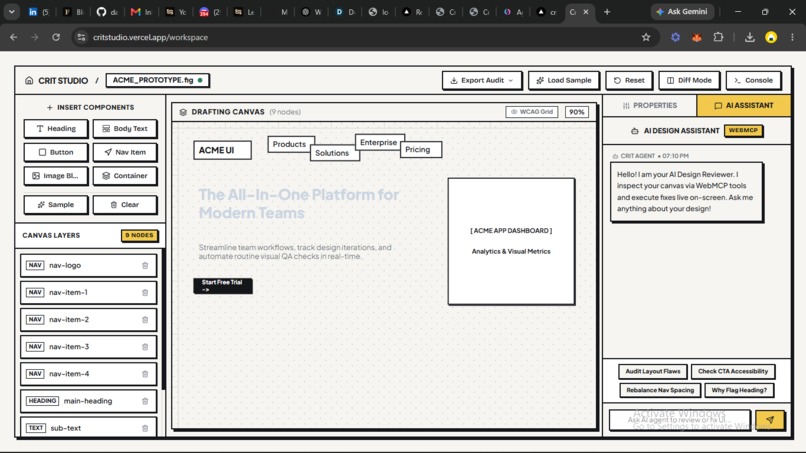View site information icon in address bar
The width and height of the screenshot is (806, 453).
pyautogui.click(x=81, y=37)
